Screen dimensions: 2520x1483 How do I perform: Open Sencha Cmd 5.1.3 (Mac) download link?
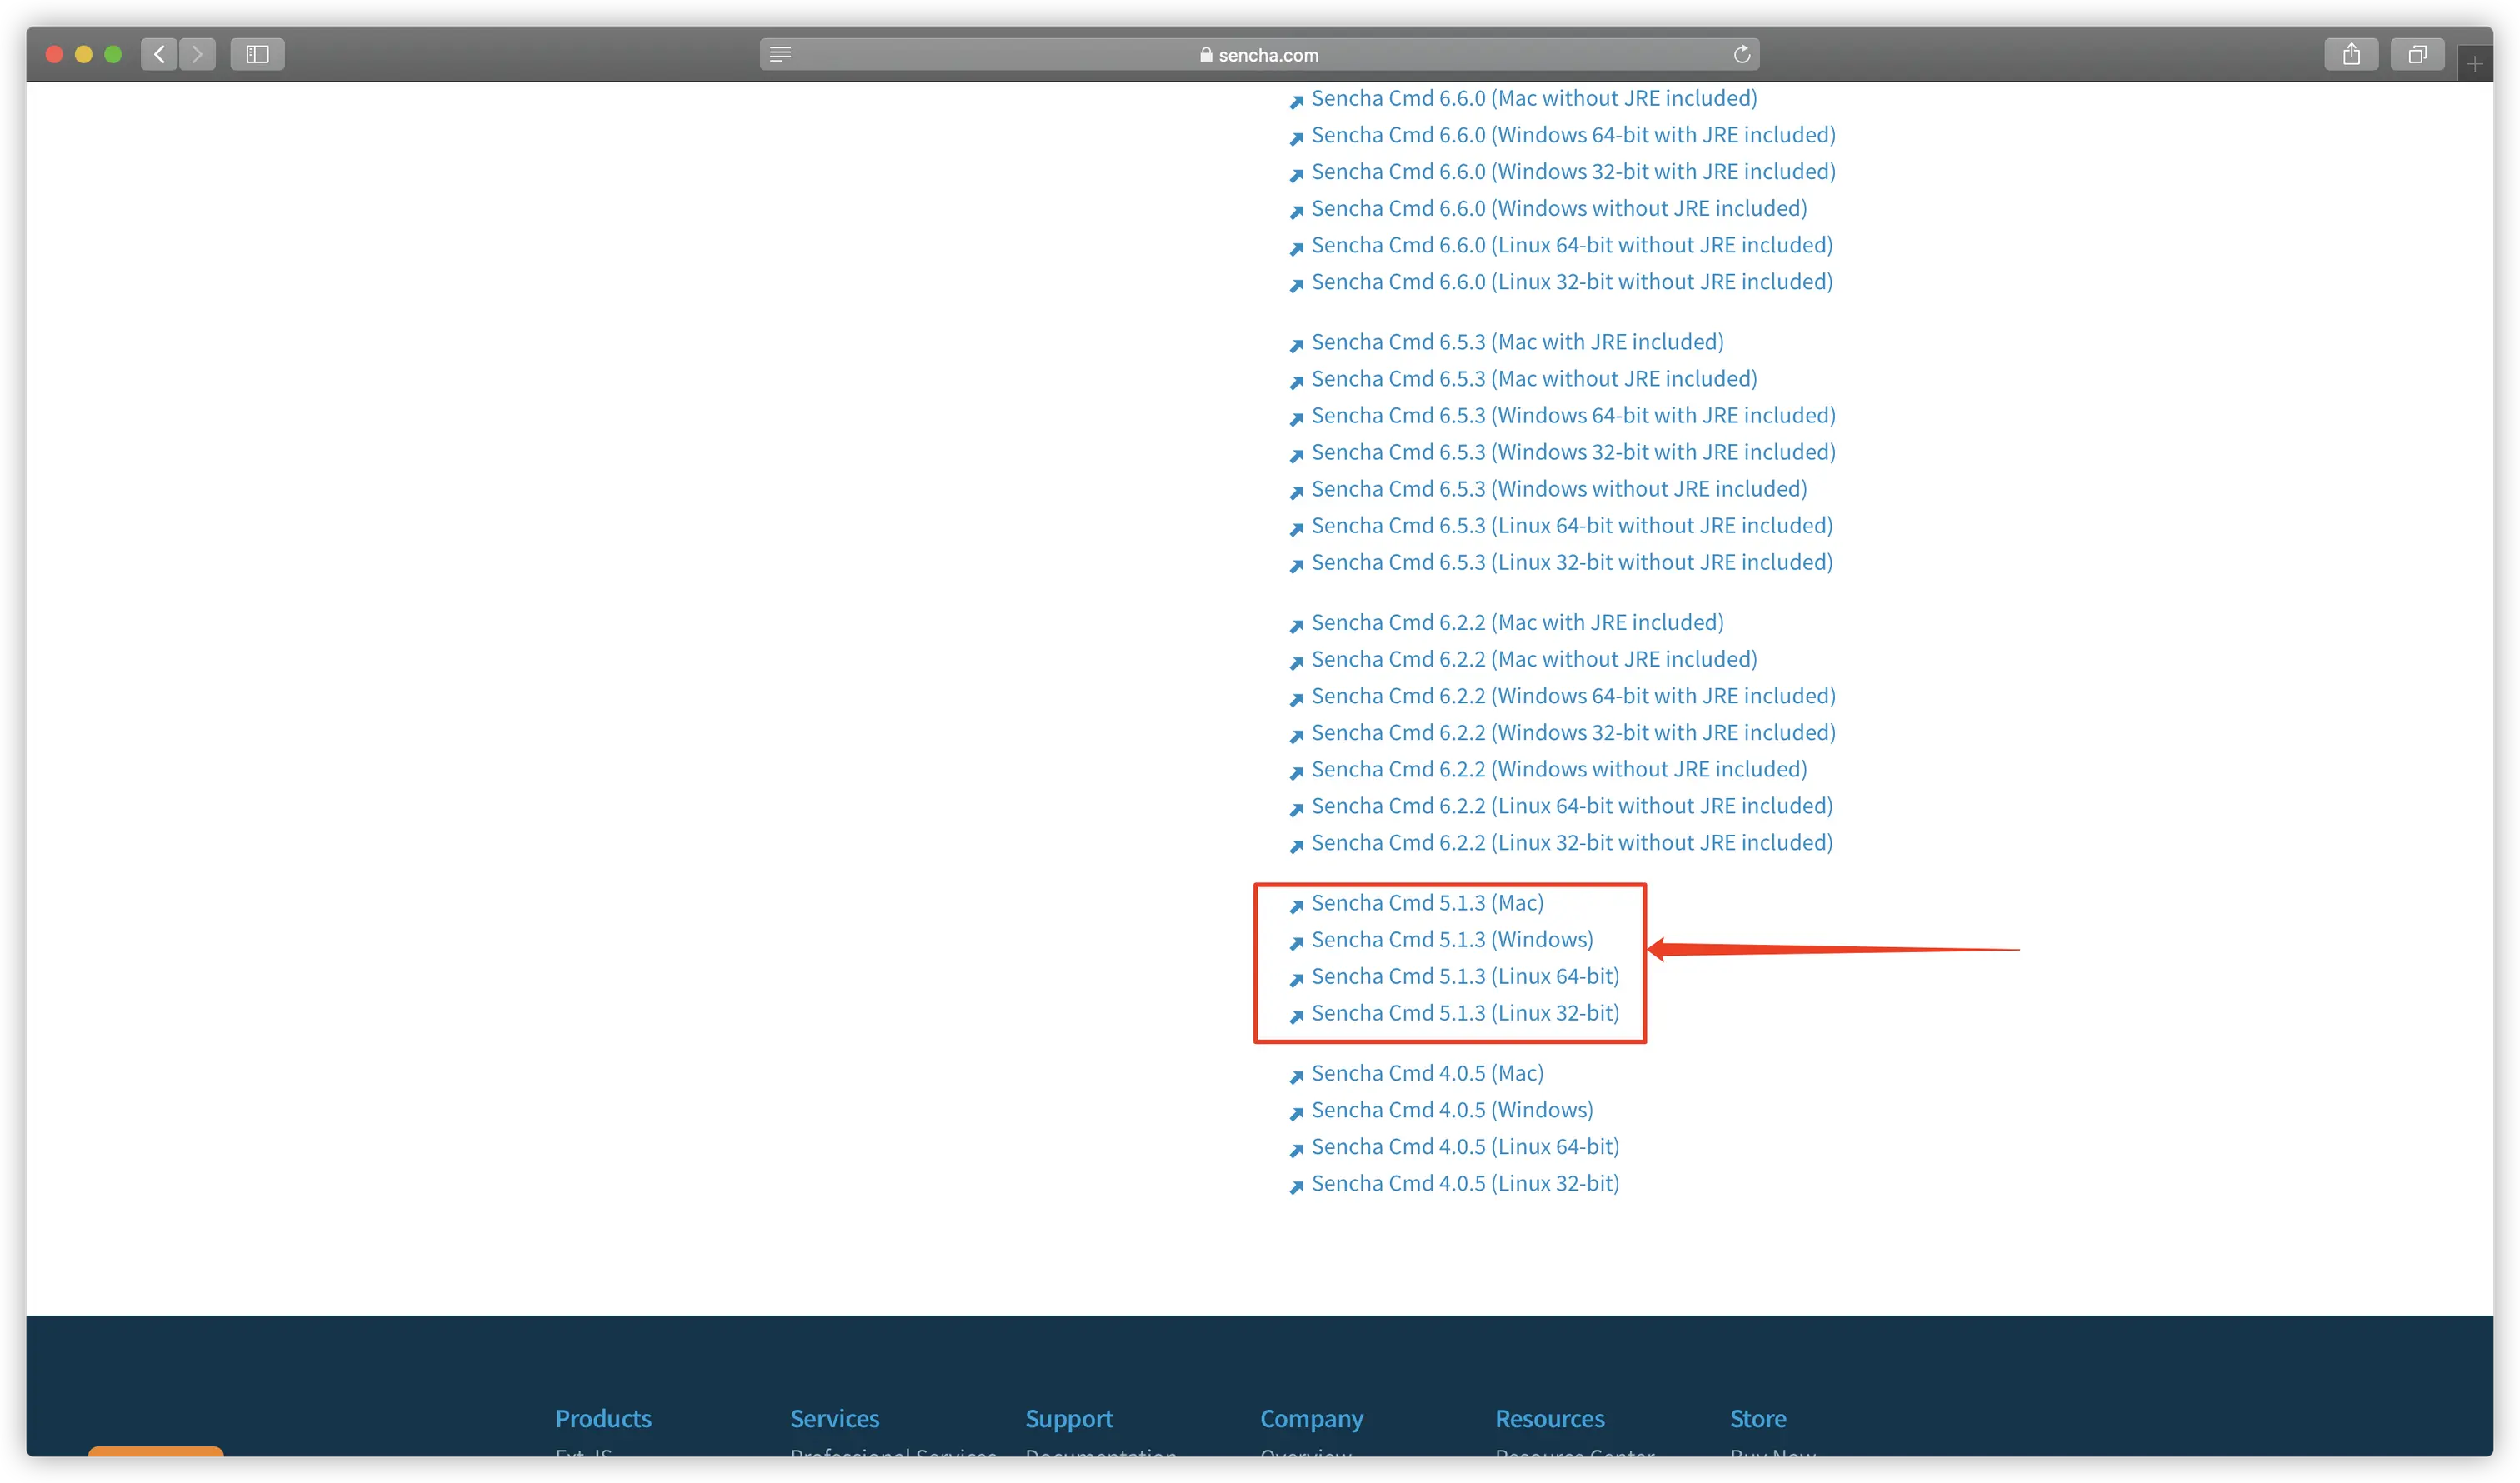1426,903
